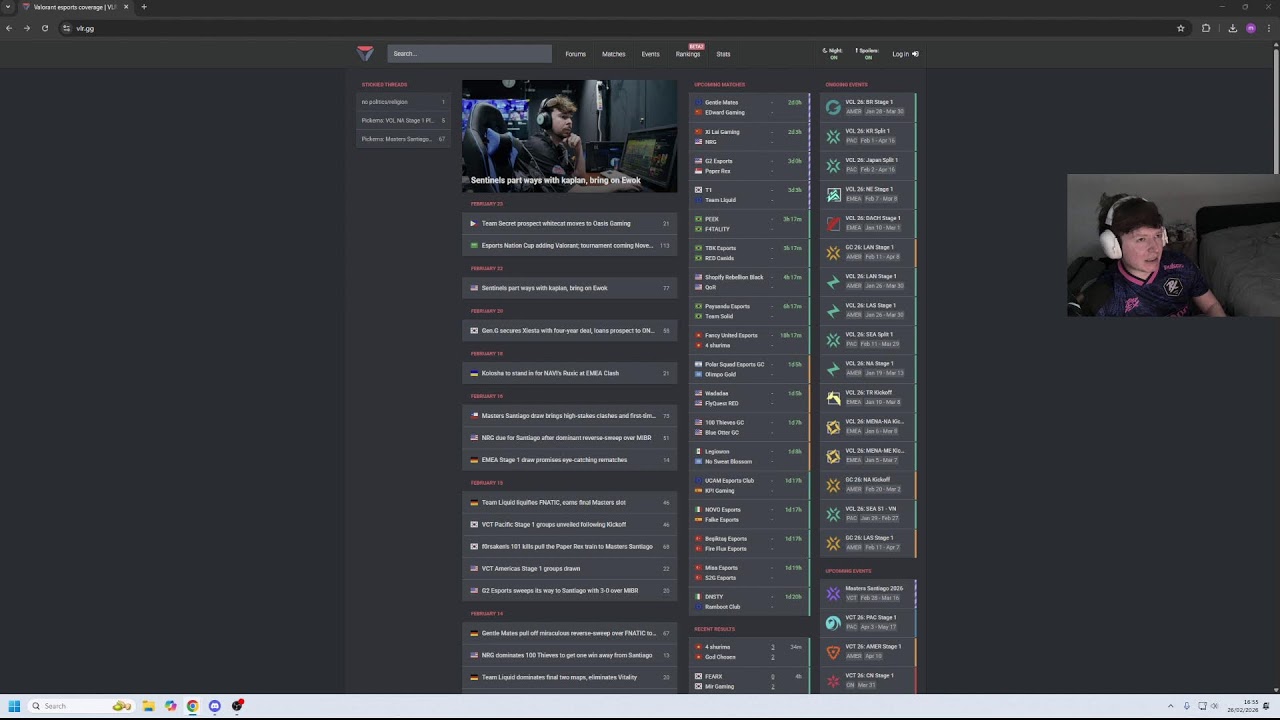Screen dimensions: 1280x720
Task: Open Discord from the taskbar
Action: pos(214,706)
